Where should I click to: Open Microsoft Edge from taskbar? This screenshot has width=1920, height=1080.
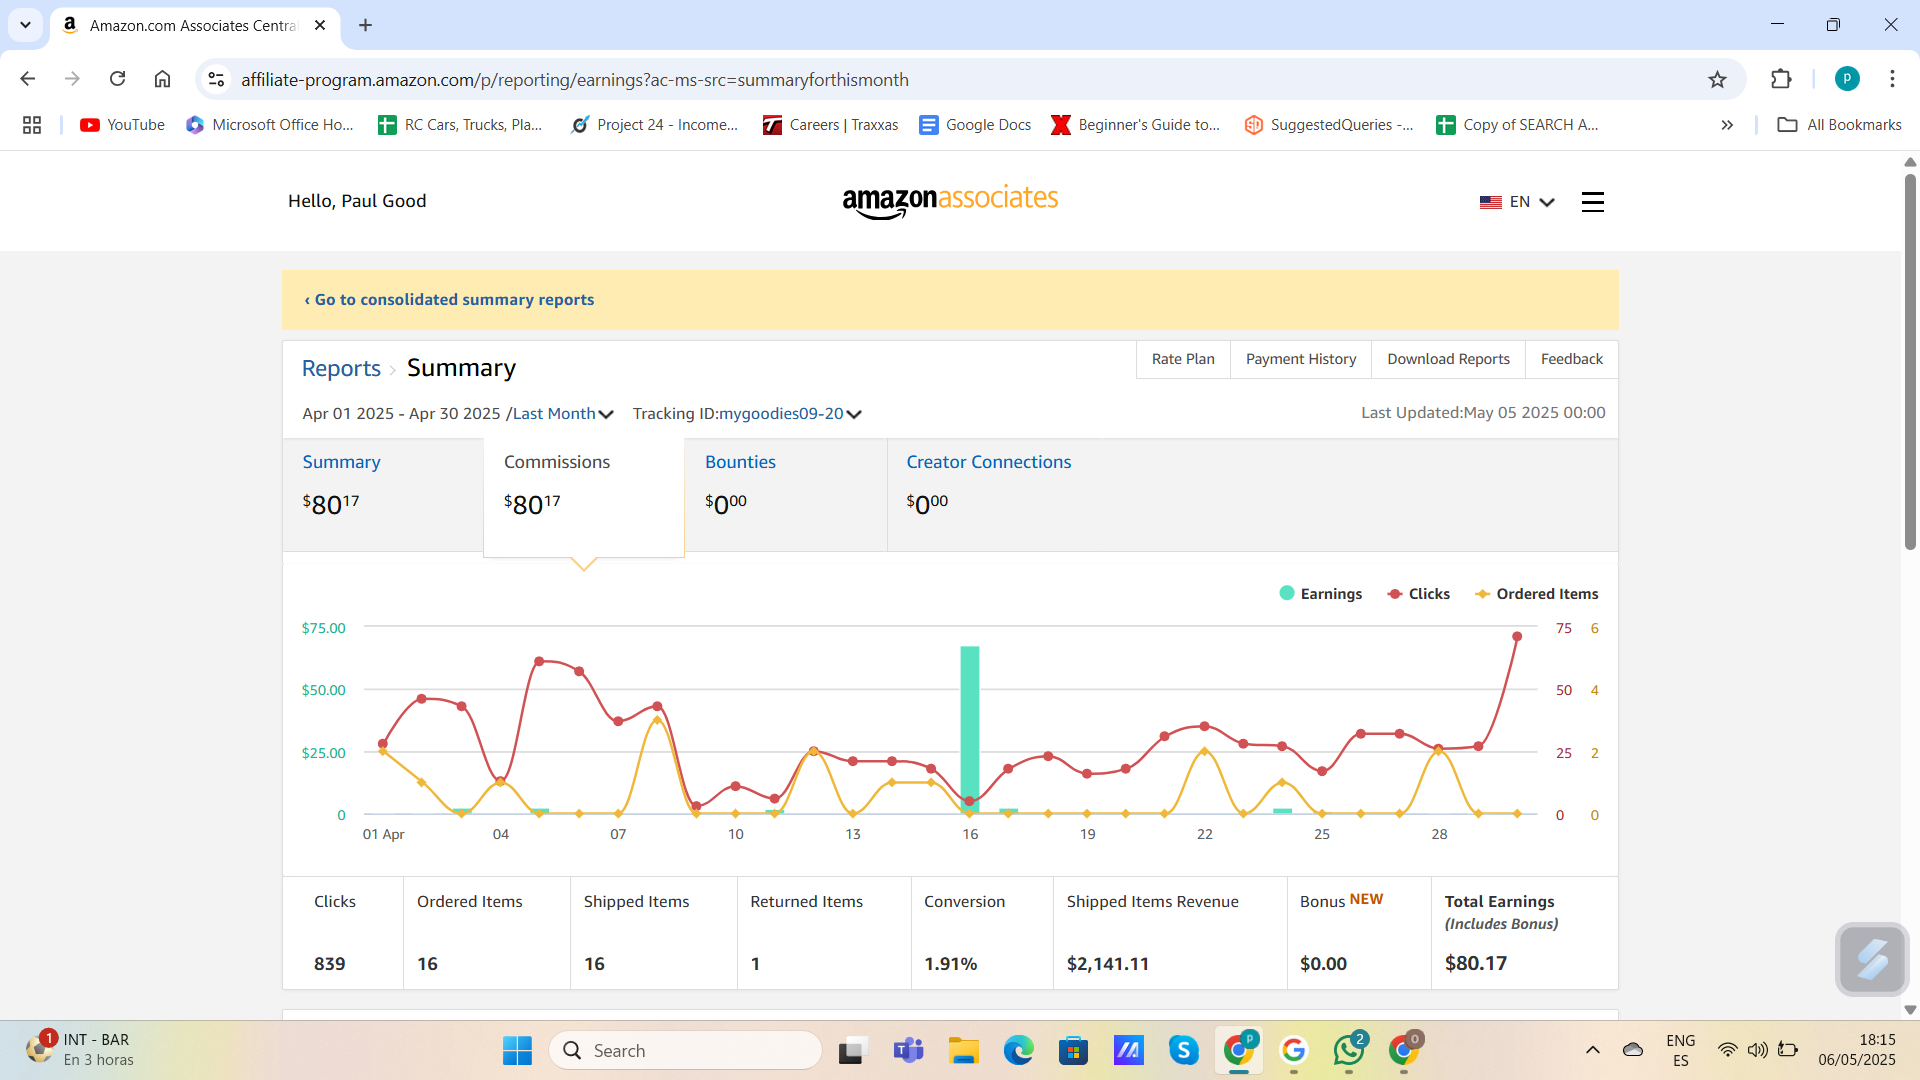pyautogui.click(x=1018, y=1050)
